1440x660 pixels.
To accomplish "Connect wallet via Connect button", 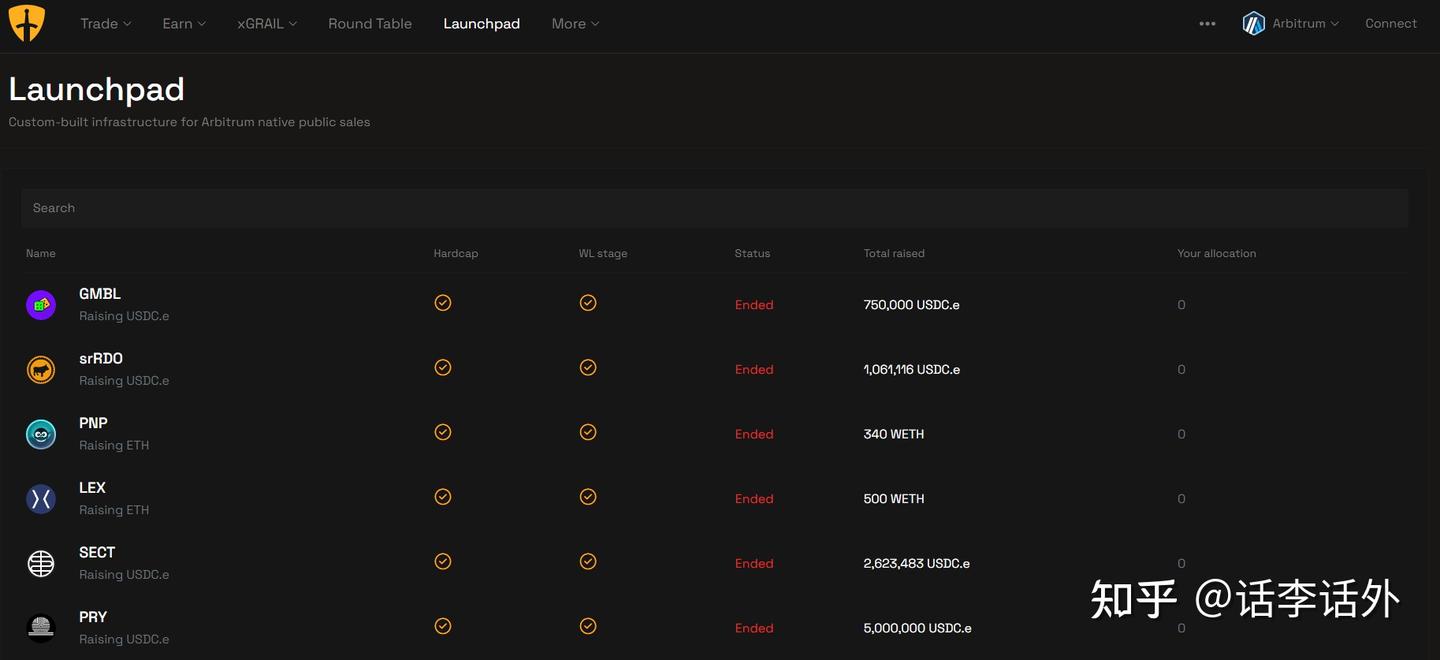I will click(x=1391, y=24).
